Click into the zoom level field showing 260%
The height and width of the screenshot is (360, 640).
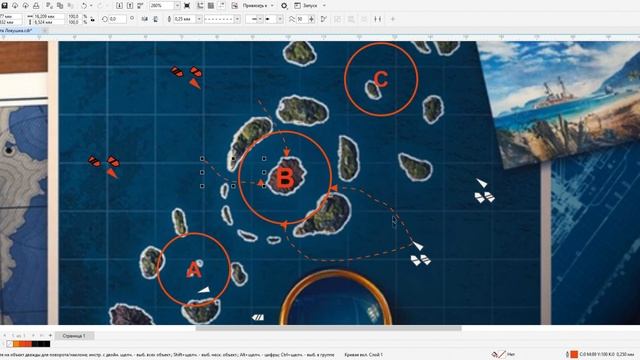162,6
